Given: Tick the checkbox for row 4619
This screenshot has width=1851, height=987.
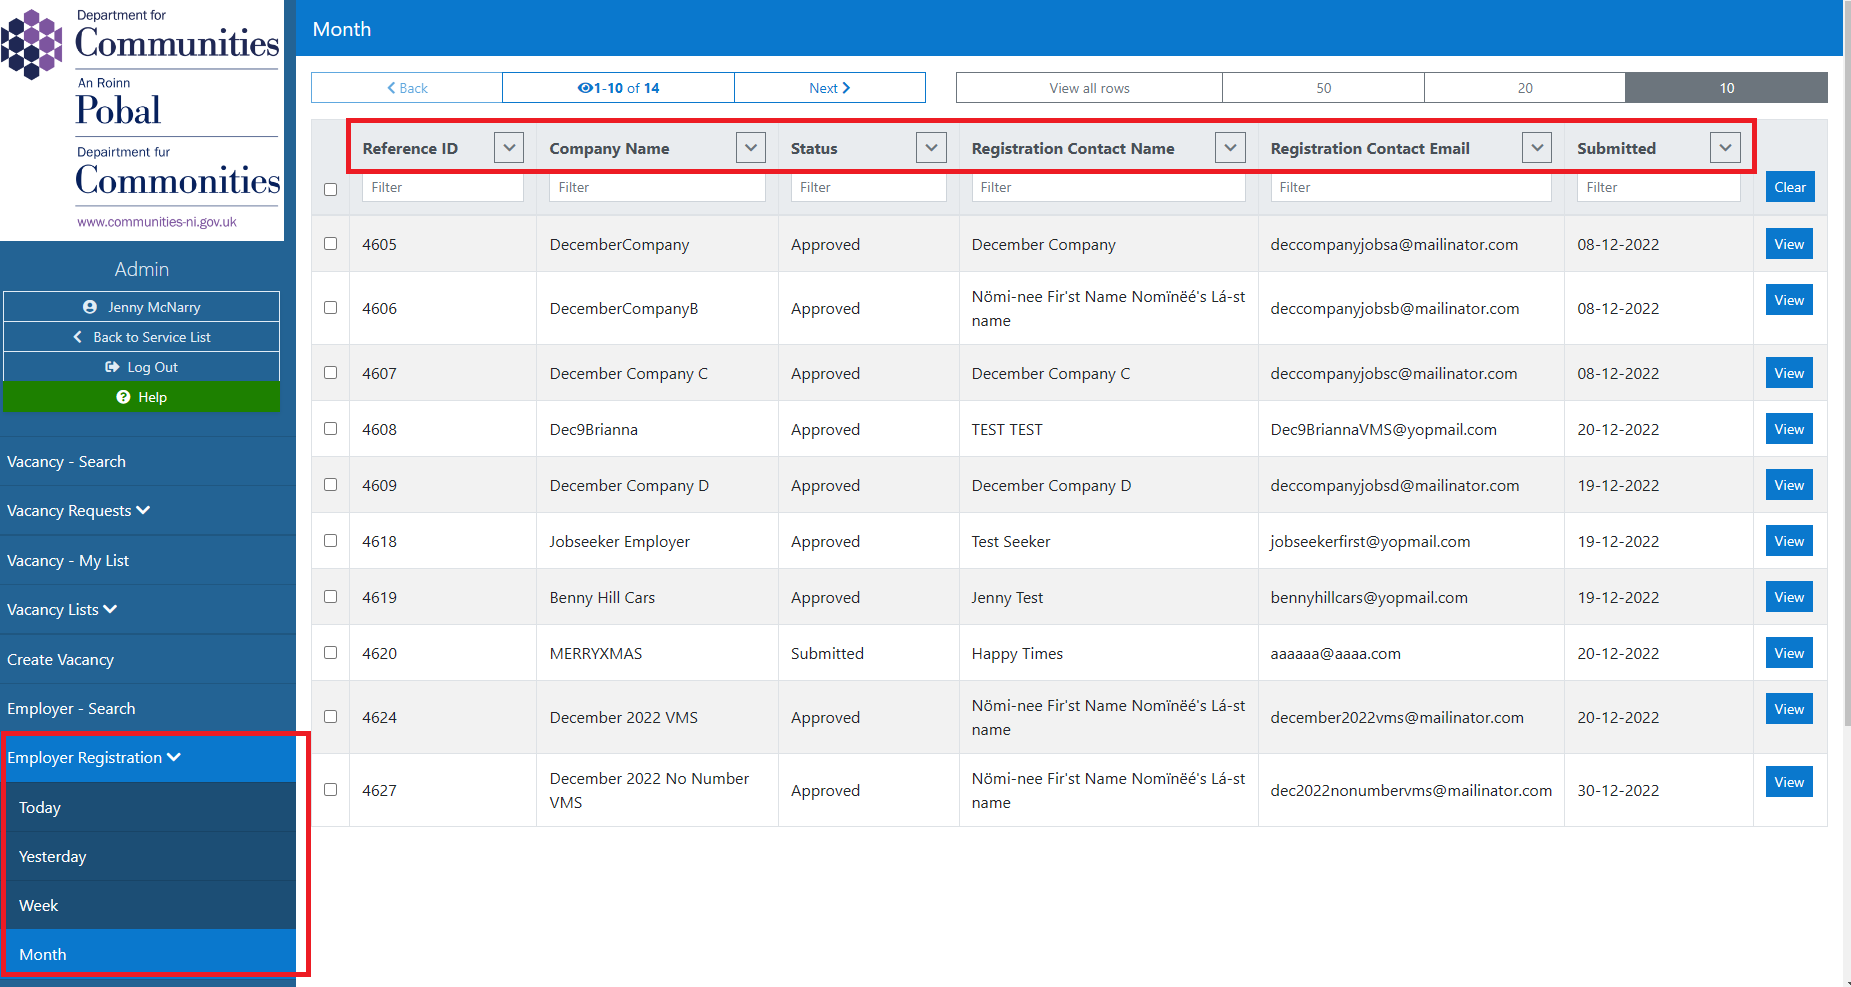Looking at the screenshot, I should pyautogui.click(x=330, y=596).
